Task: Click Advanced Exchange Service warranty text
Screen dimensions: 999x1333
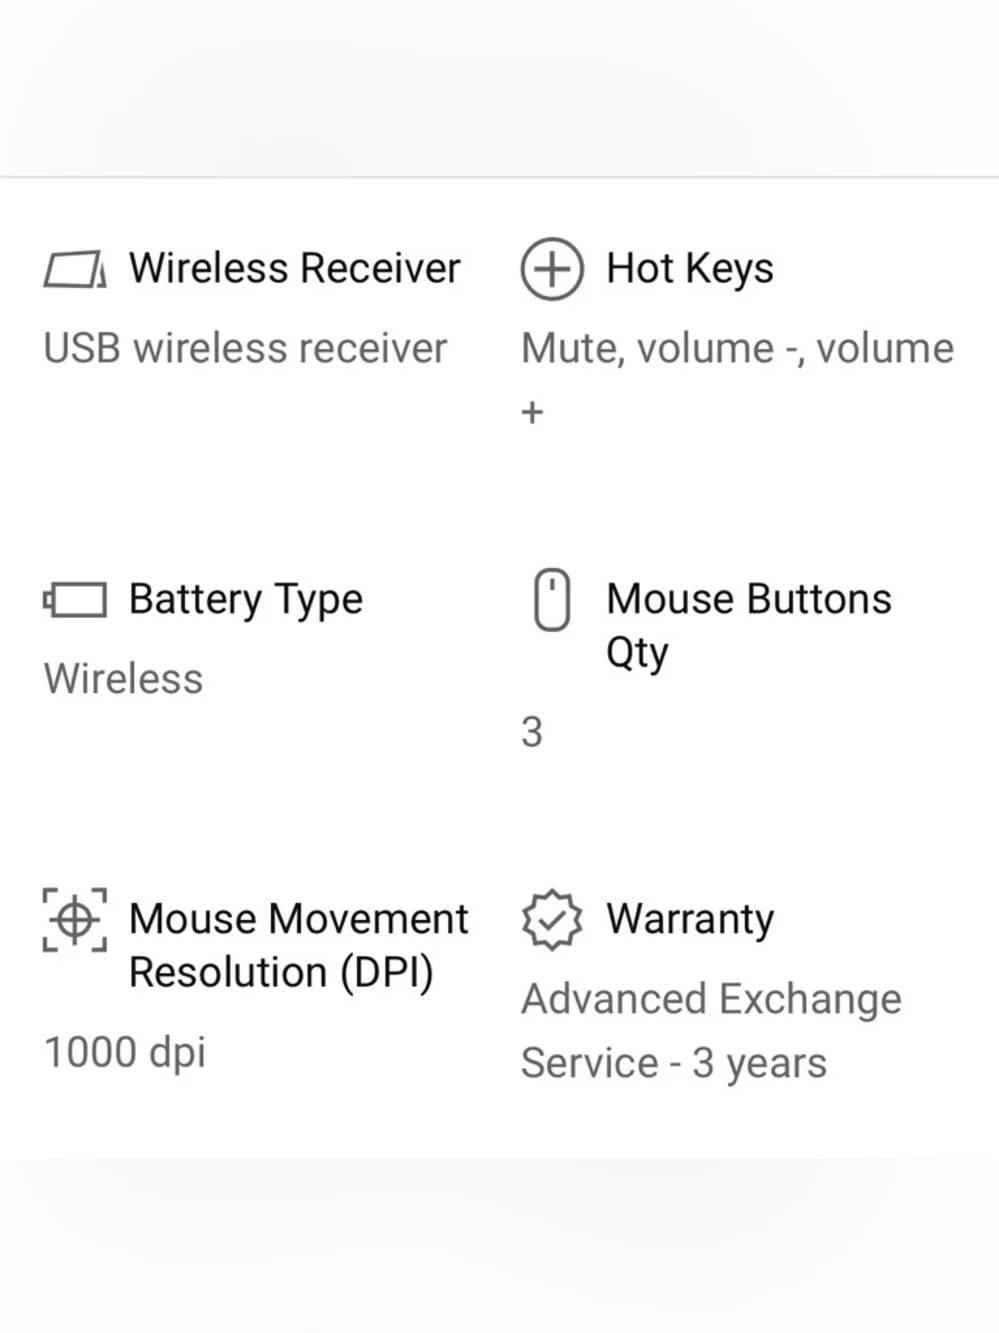Action: click(711, 1030)
